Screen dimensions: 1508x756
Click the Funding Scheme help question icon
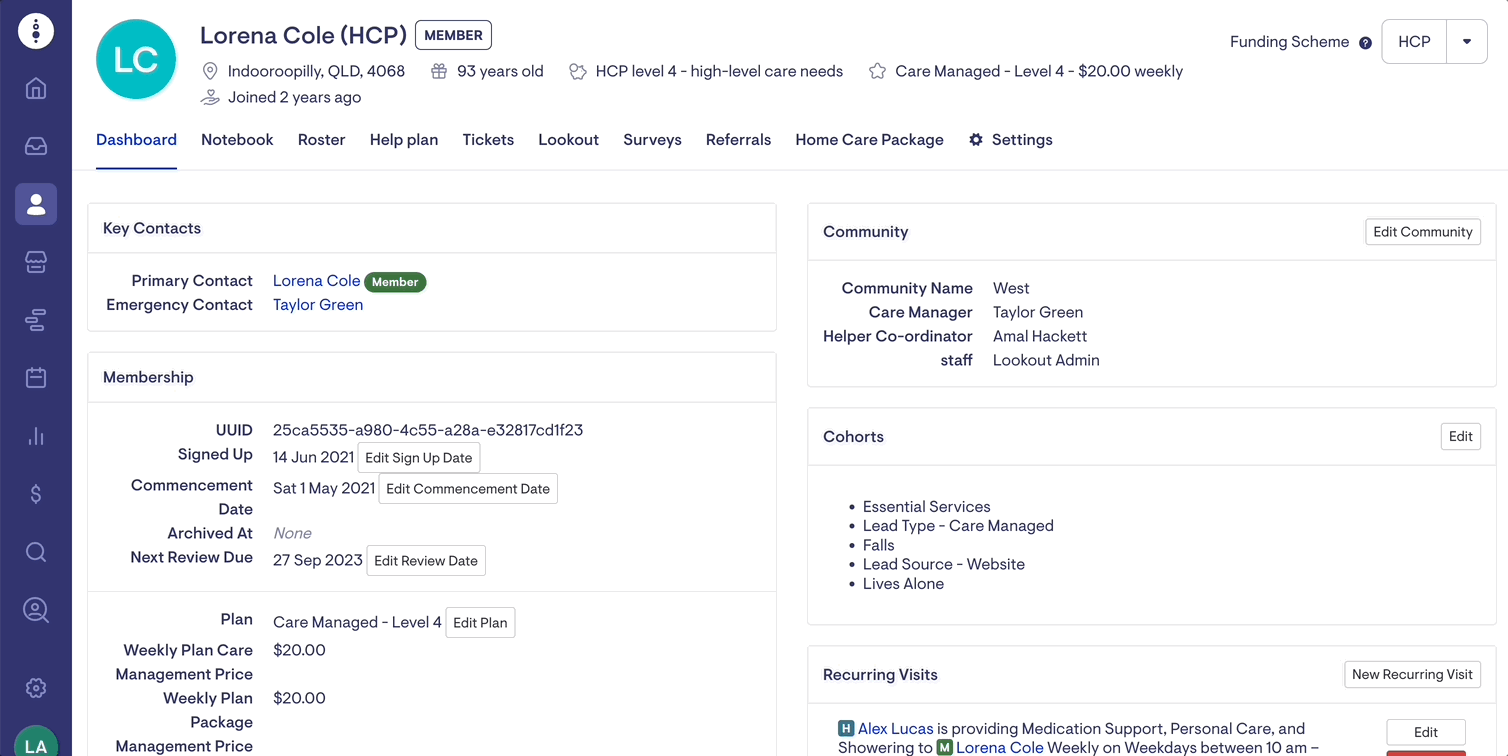[x=1365, y=43]
